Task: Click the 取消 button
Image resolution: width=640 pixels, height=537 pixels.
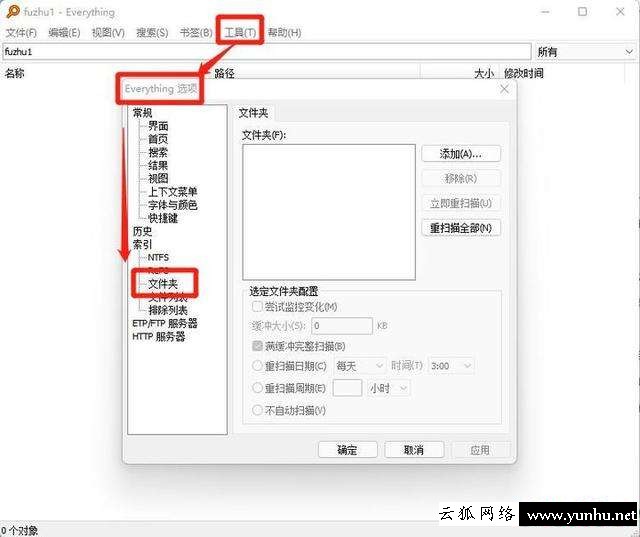Action: coord(414,450)
